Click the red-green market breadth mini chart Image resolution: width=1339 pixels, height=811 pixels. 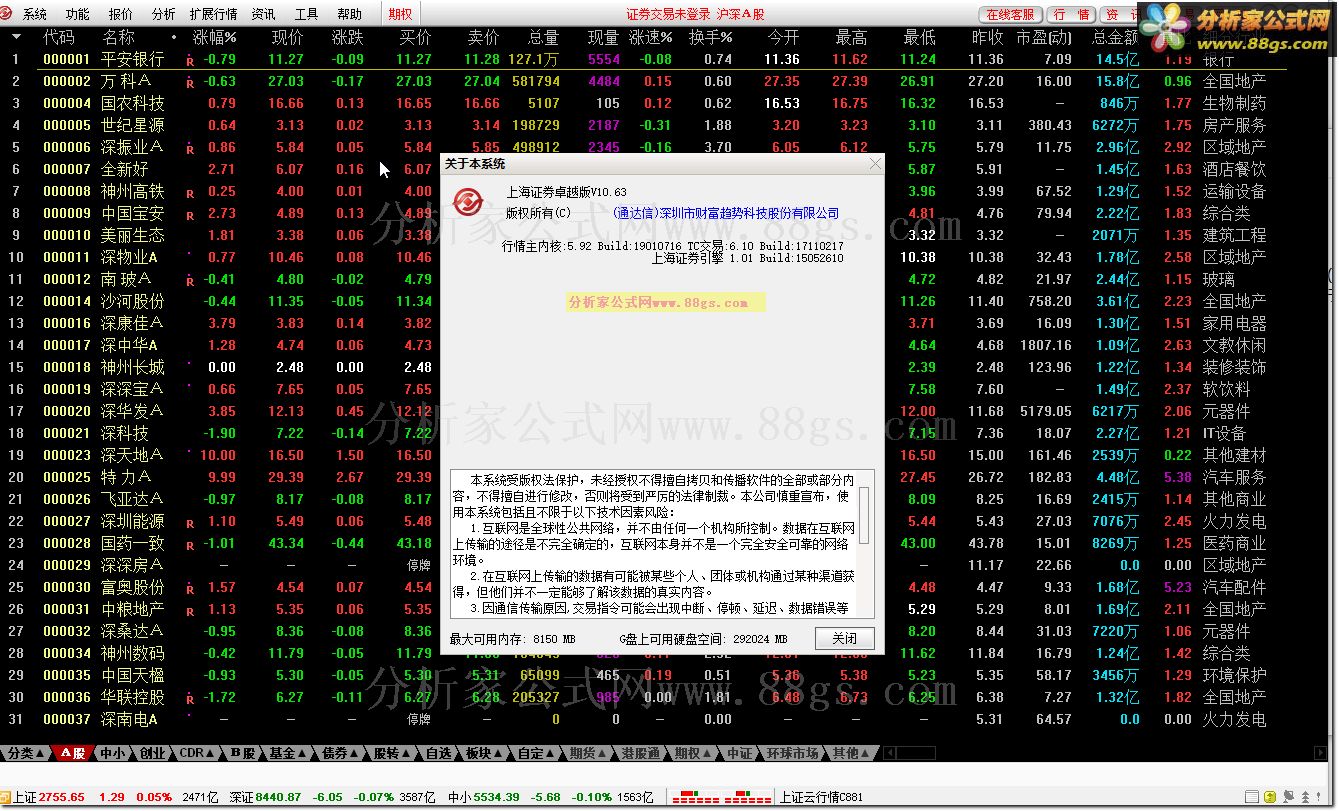click(721, 797)
